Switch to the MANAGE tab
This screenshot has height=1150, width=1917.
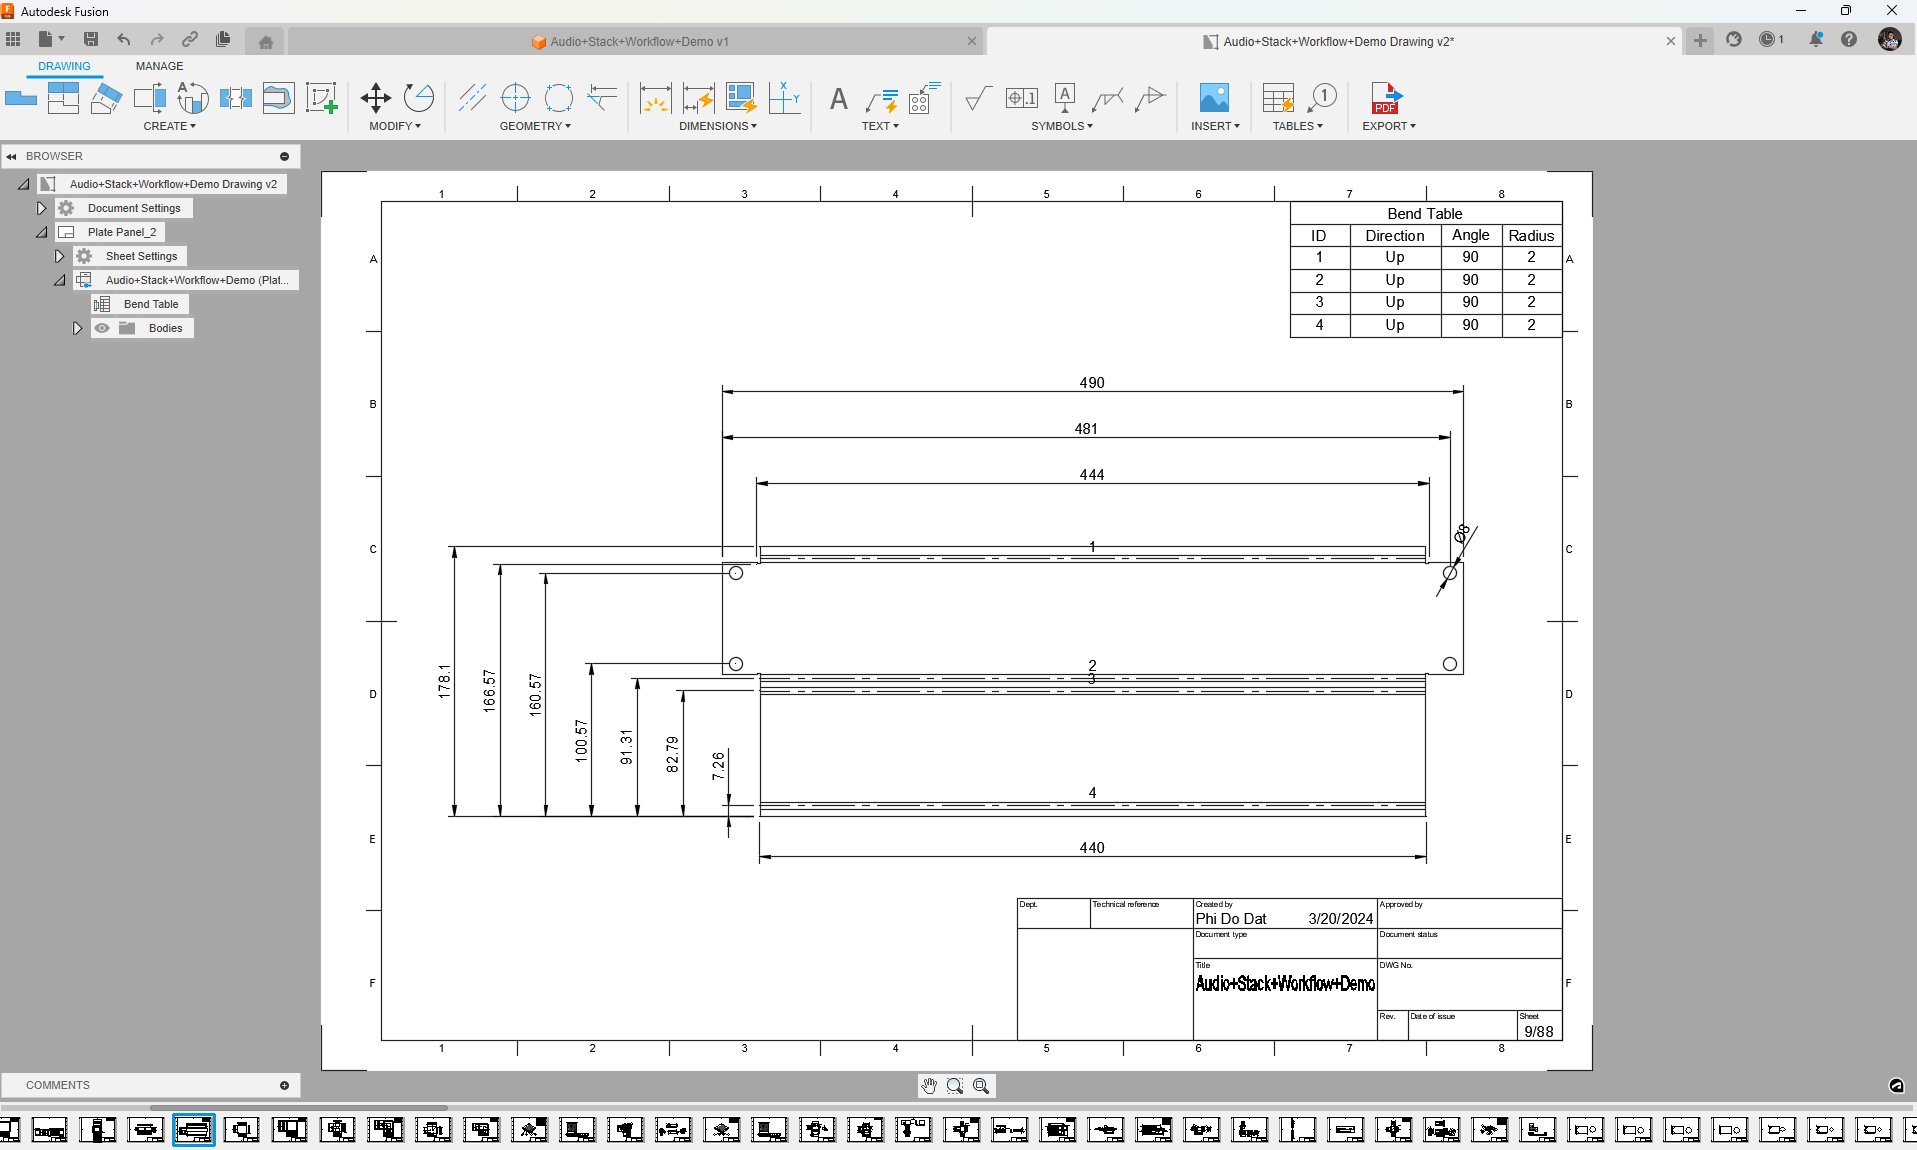pyautogui.click(x=159, y=66)
